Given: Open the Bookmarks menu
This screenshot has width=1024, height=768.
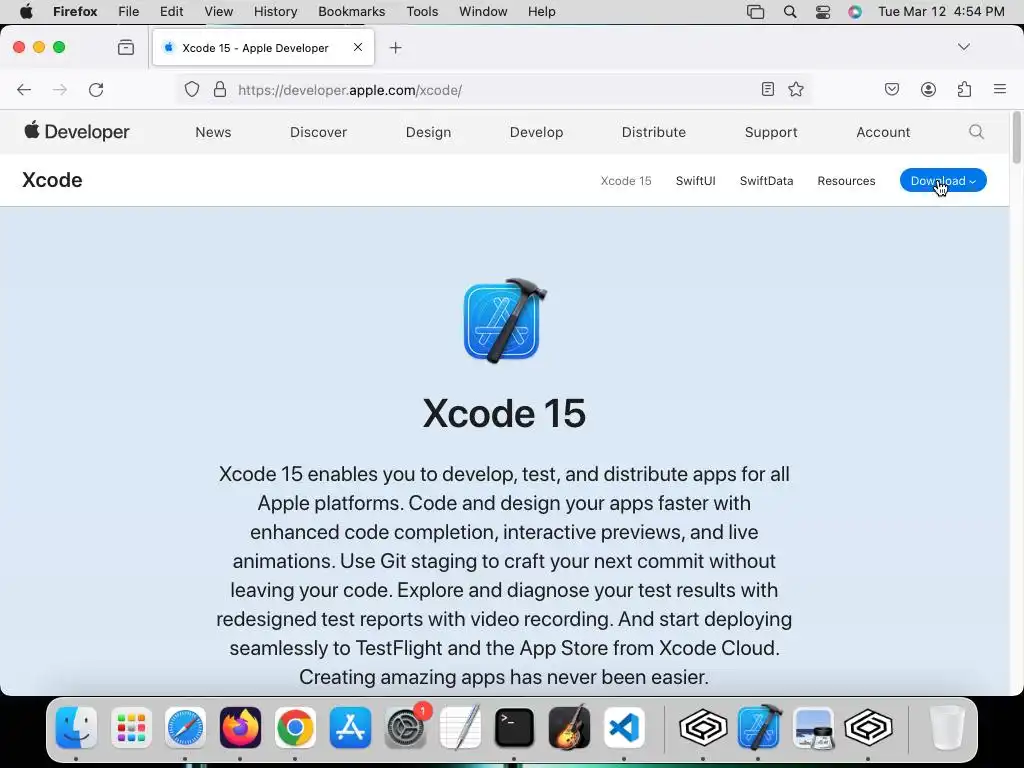Looking at the screenshot, I should (351, 11).
